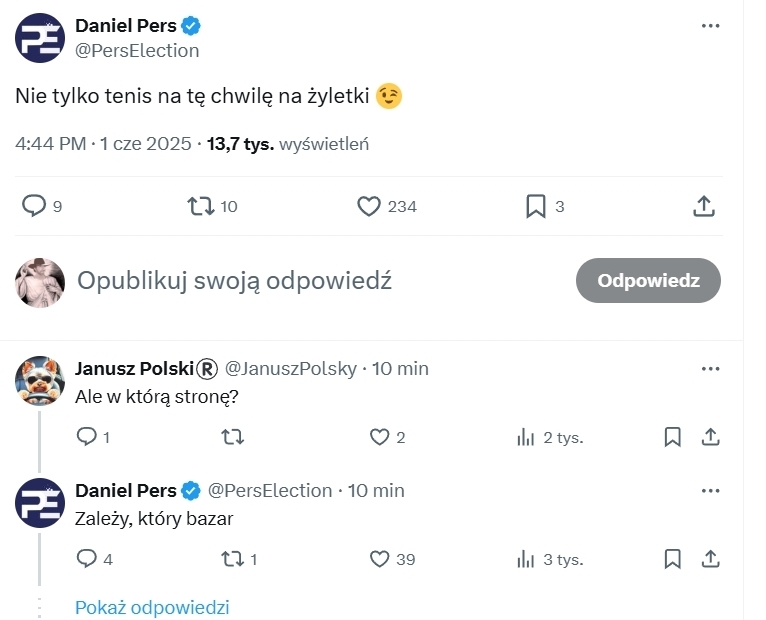View analytics of Janusz Polski's comment
This screenshot has width=766, height=620.
pos(525,437)
